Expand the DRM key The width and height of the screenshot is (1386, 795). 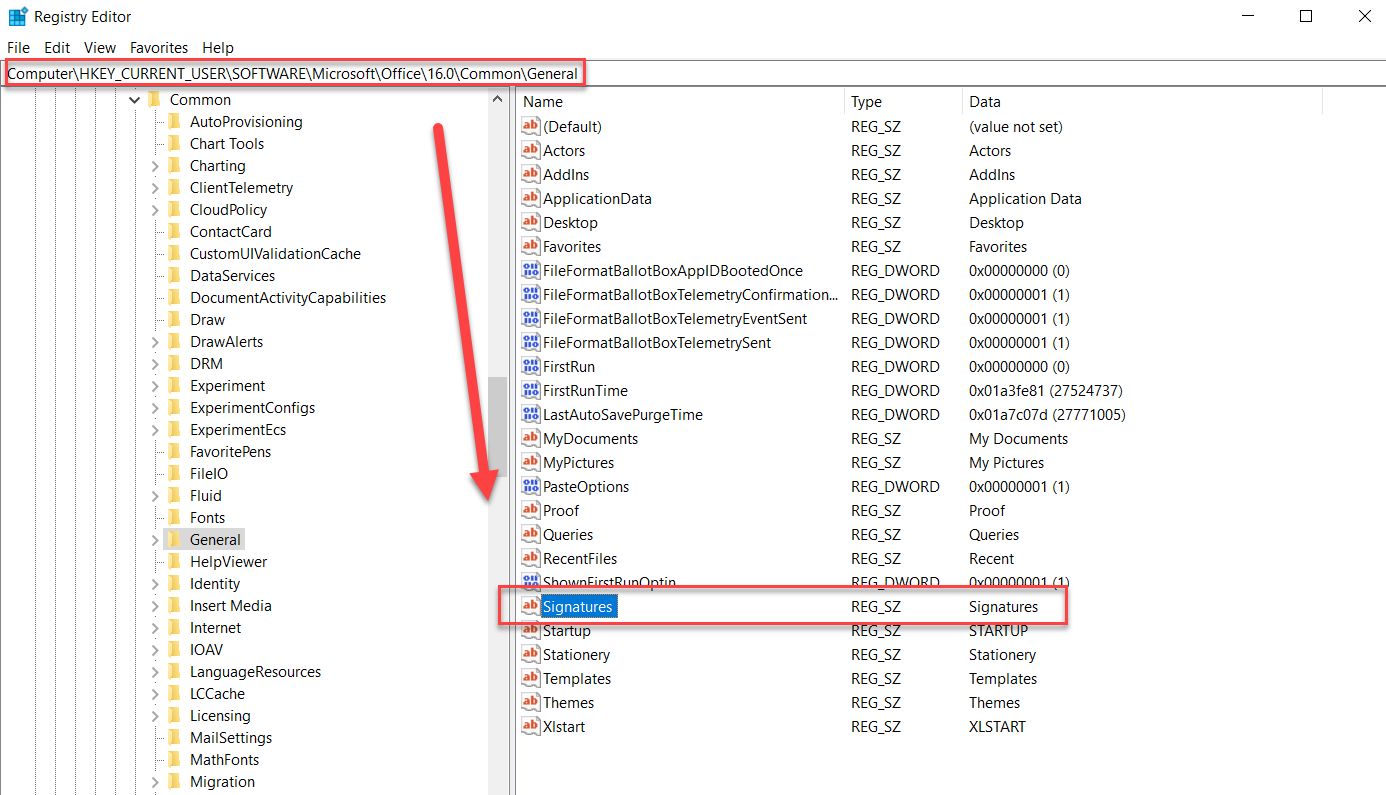coord(156,363)
